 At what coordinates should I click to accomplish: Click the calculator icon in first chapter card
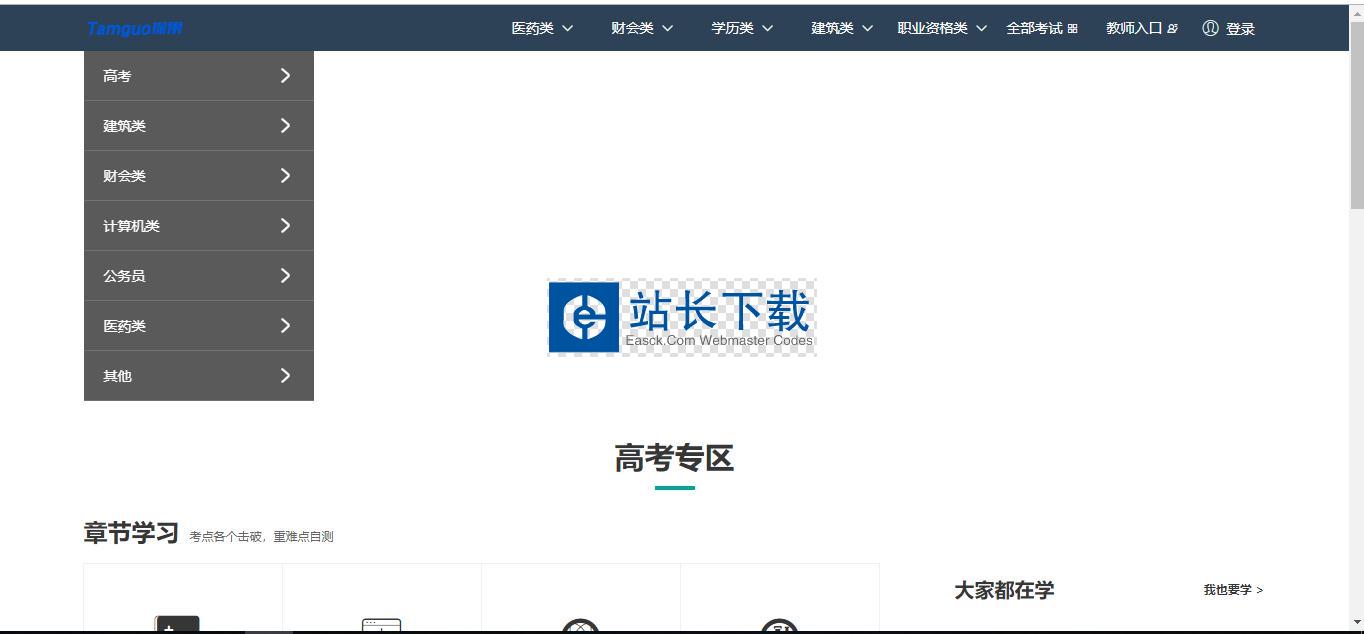pos(177,624)
